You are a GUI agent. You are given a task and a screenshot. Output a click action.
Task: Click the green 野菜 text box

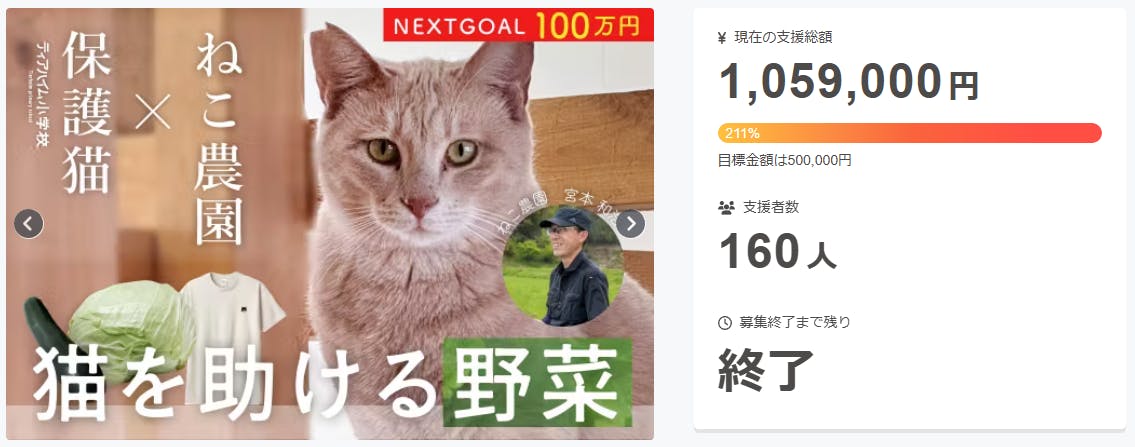pyautogui.click(x=537, y=382)
